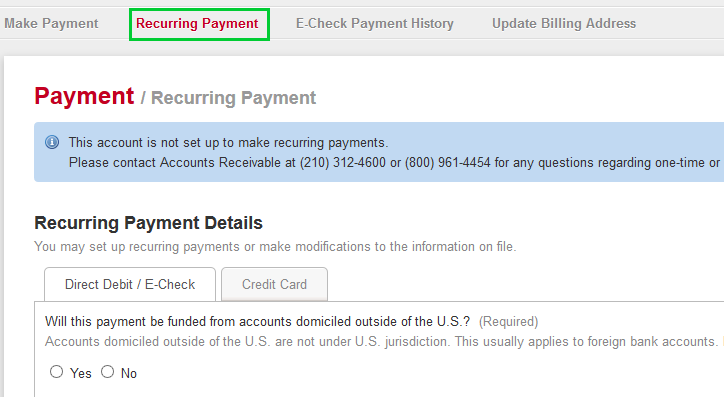The image size is (724, 397).
Task: Click the 'Yes' label text beside the radio
Action: (x=81, y=373)
